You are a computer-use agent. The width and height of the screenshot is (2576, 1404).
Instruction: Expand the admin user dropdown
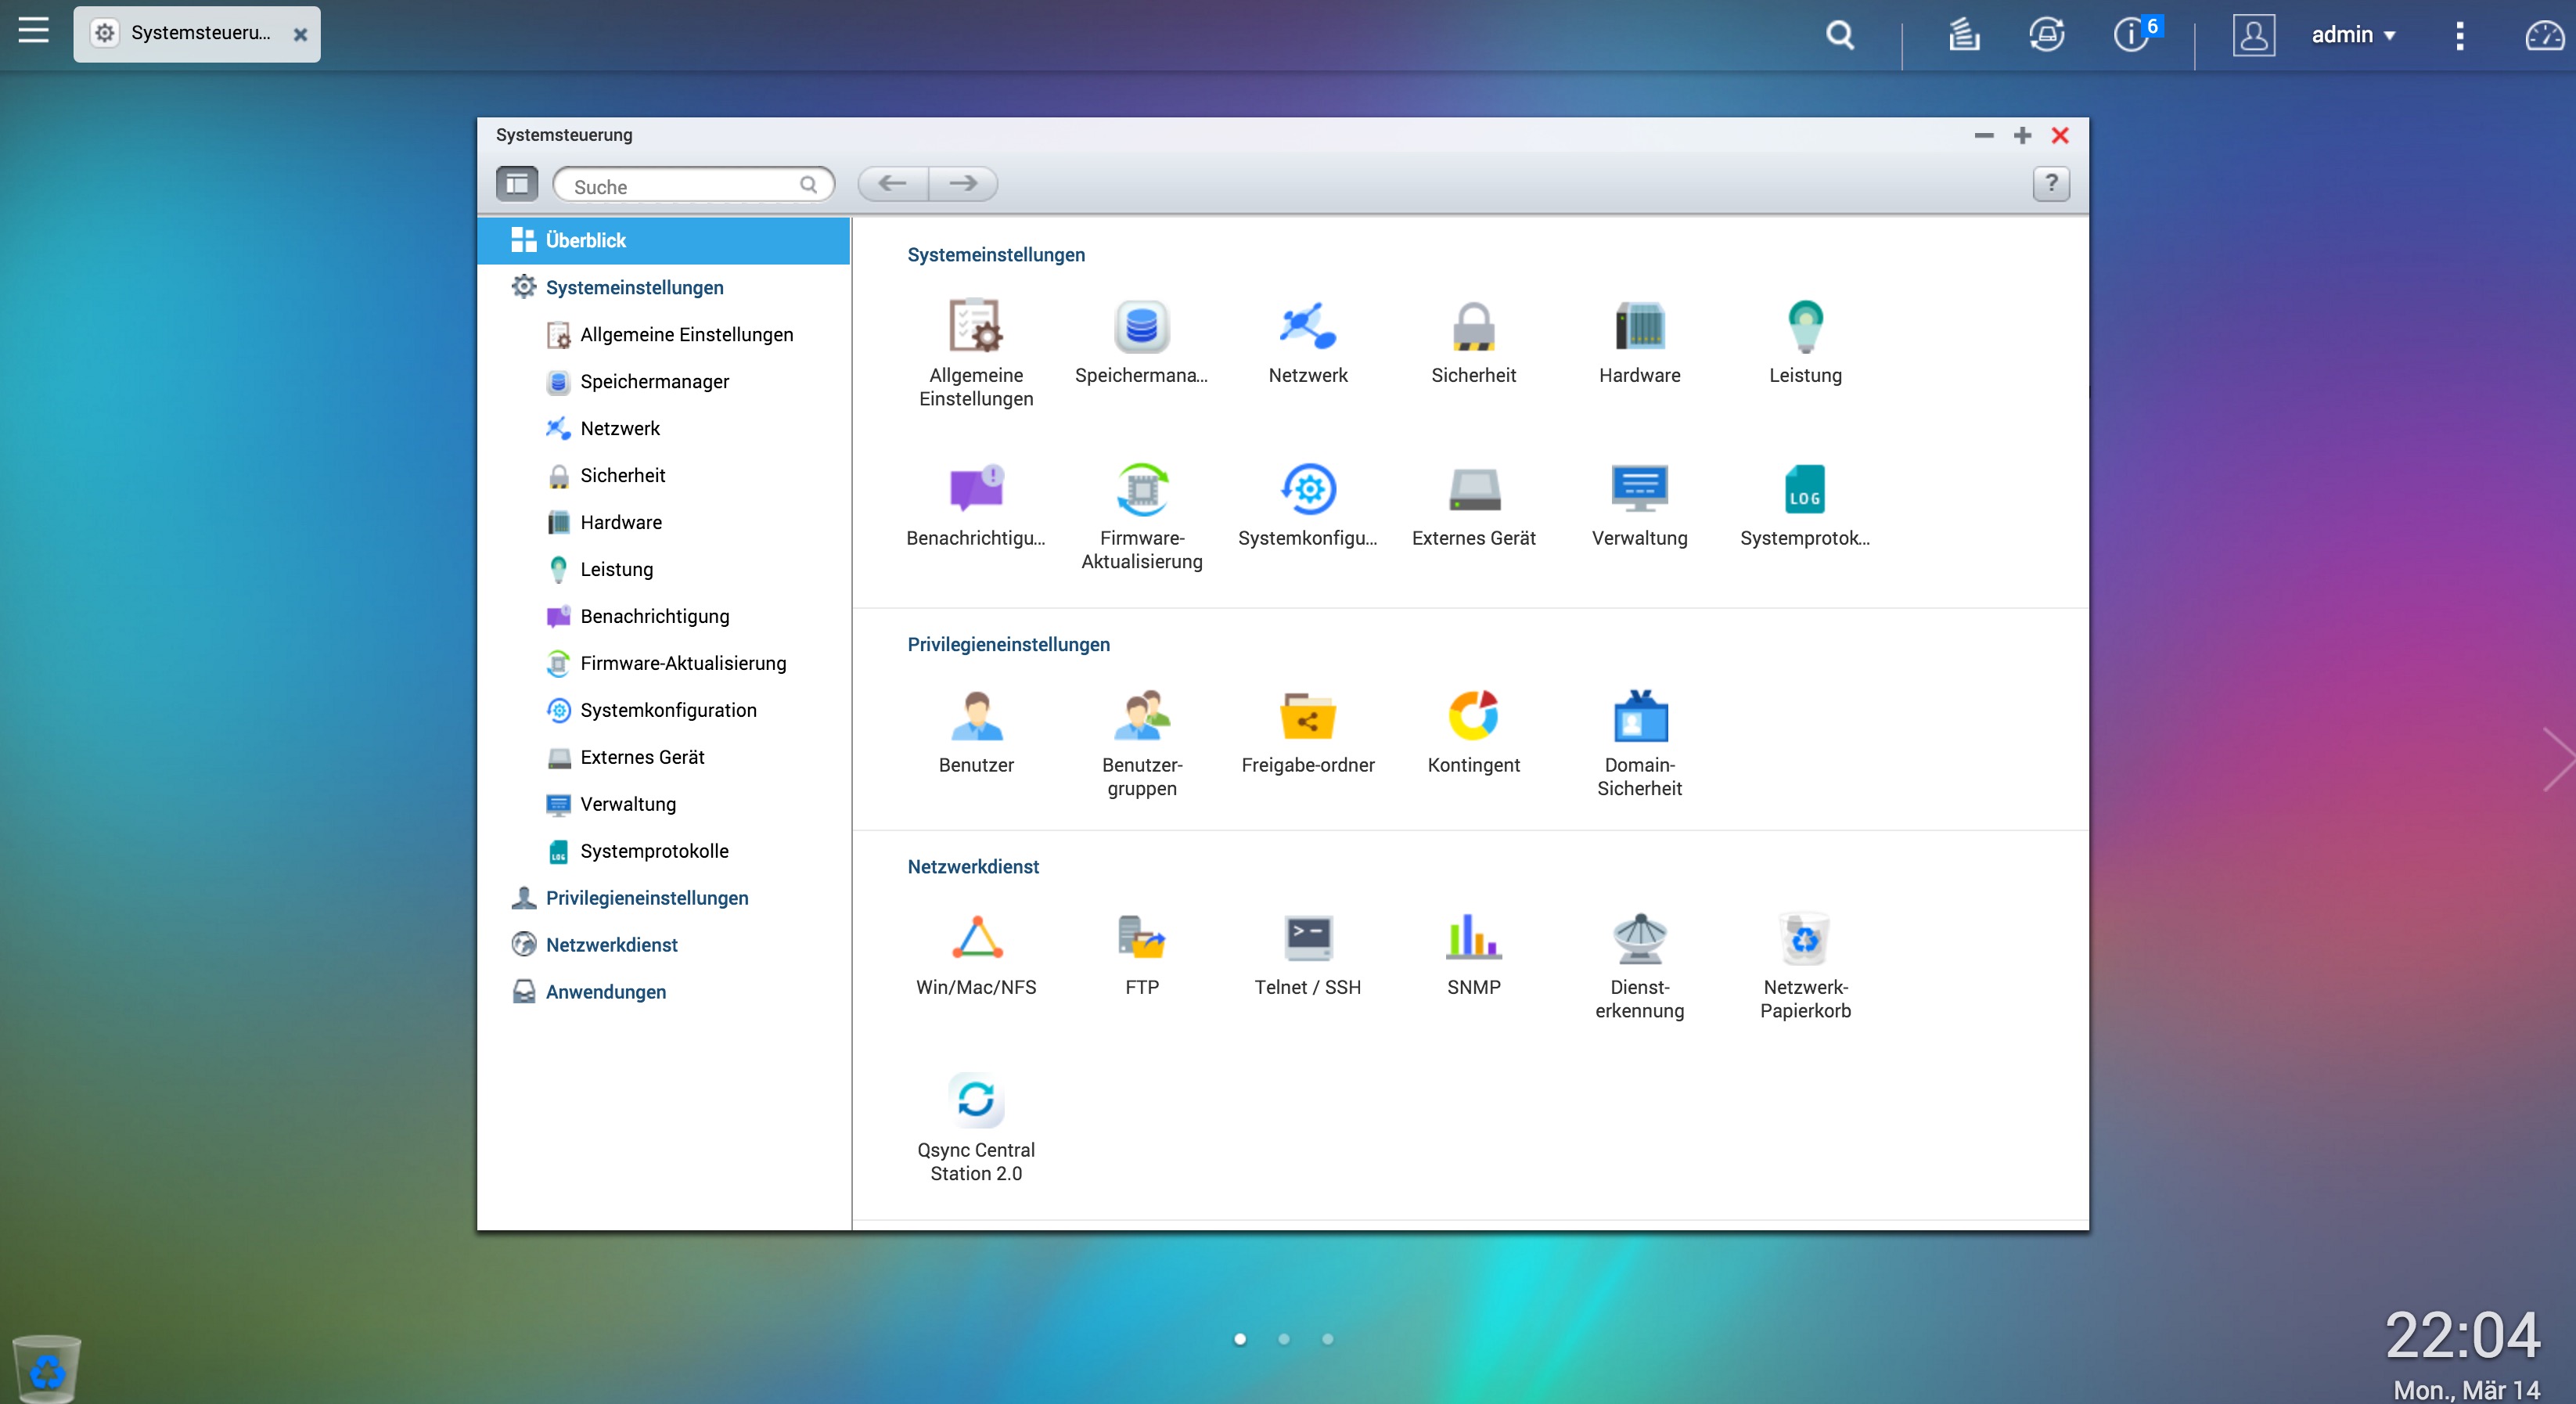[x=2353, y=35]
